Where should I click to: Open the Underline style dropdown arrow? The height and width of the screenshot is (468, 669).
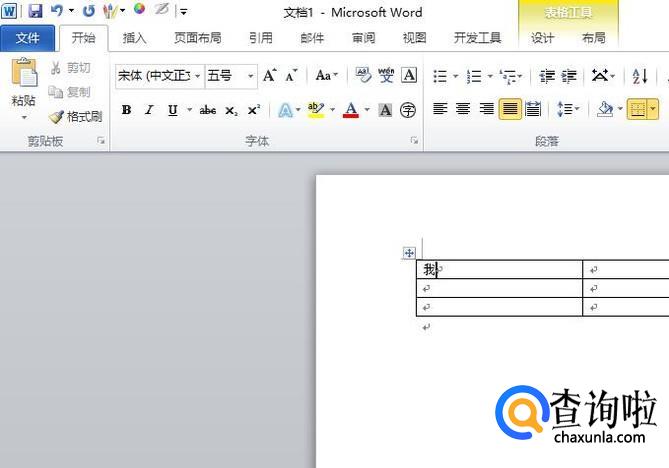(189, 110)
